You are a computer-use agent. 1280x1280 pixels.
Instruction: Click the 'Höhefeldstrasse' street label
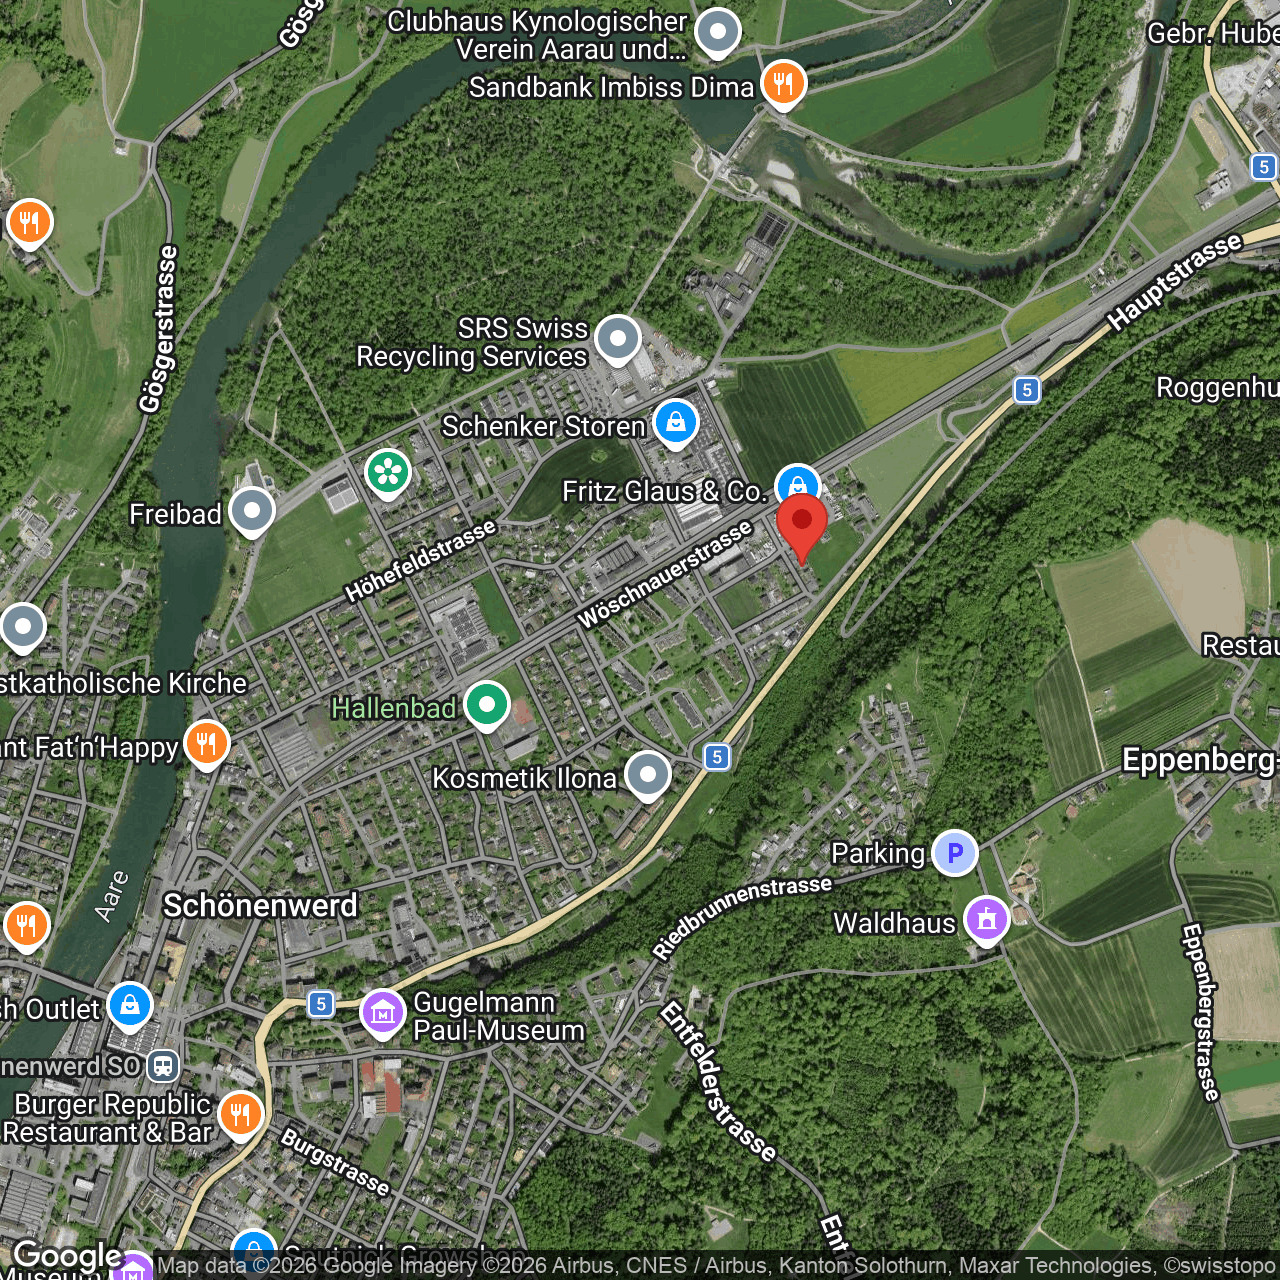point(421,561)
